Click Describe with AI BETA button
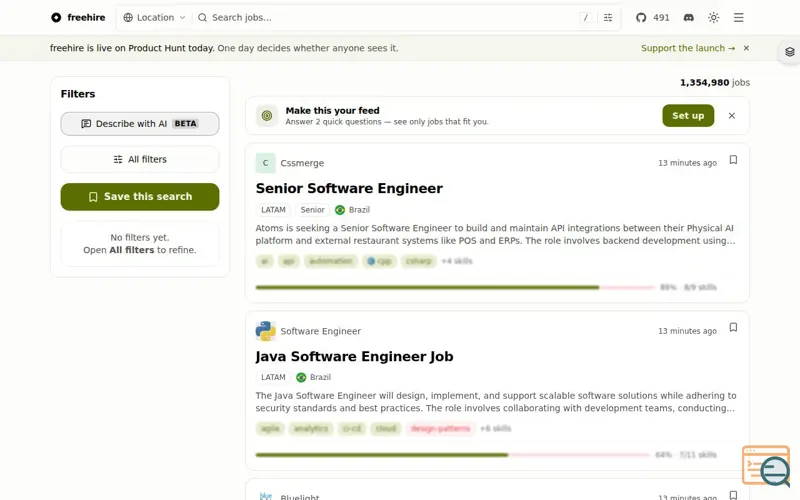The image size is (800, 500). tap(140, 123)
